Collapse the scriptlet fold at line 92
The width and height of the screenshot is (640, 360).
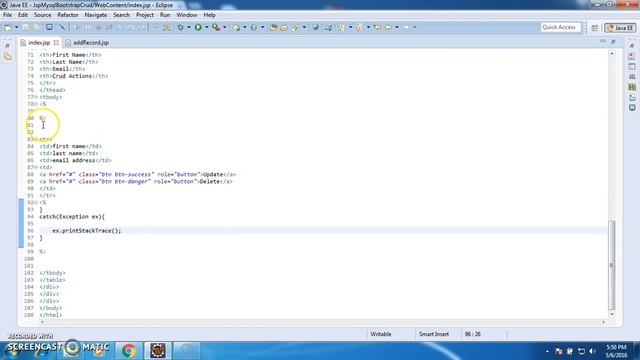(x=36, y=202)
